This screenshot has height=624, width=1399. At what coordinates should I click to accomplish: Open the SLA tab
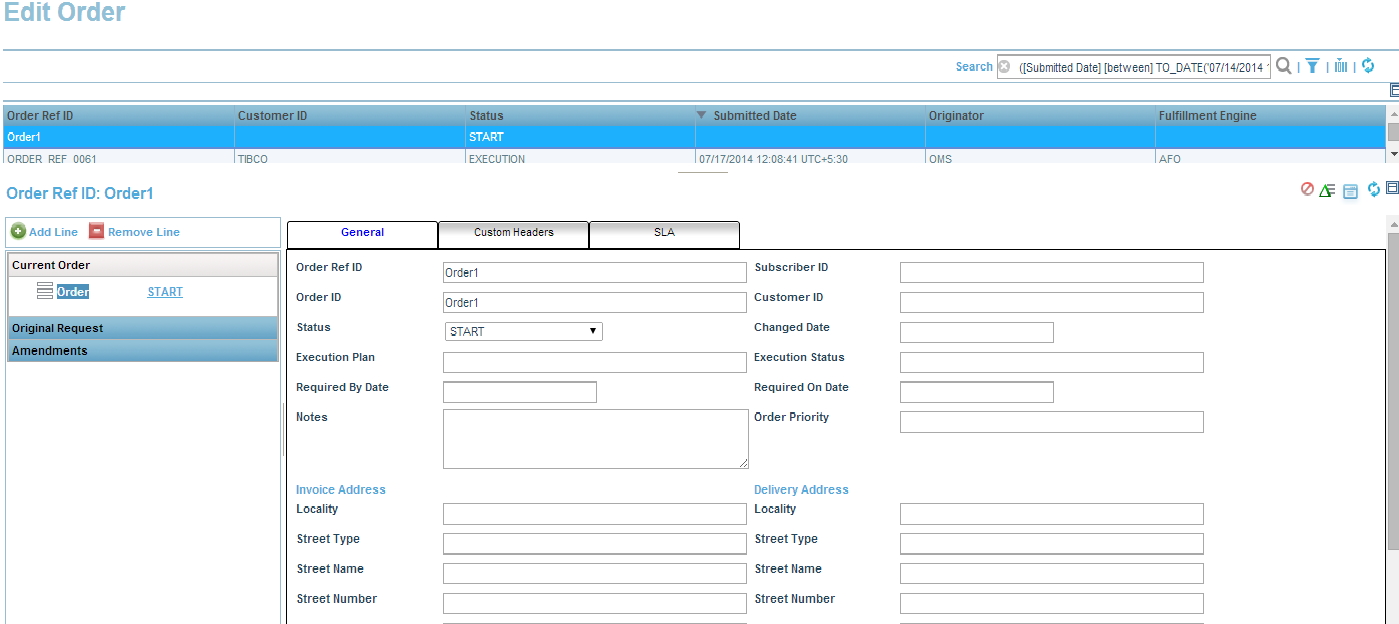(664, 233)
